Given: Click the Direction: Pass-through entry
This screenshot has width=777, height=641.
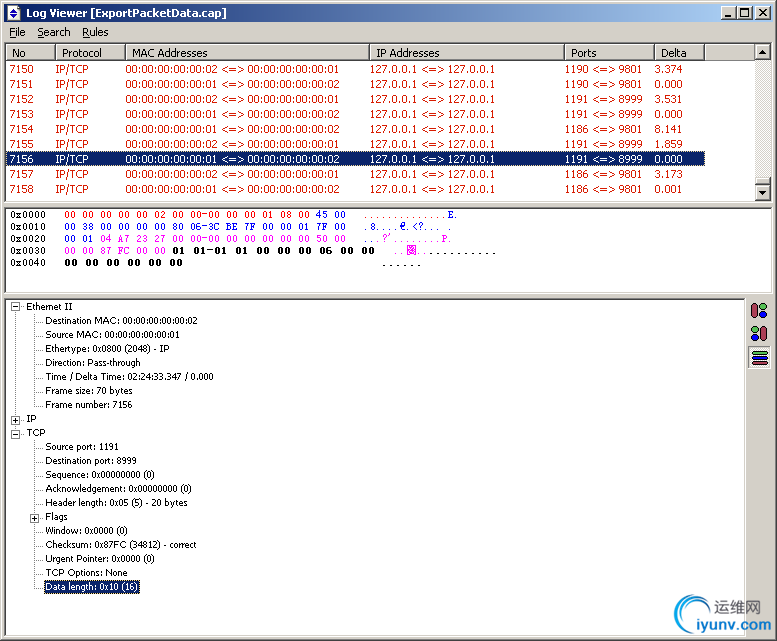Looking at the screenshot, I should [x=93, y=363].
